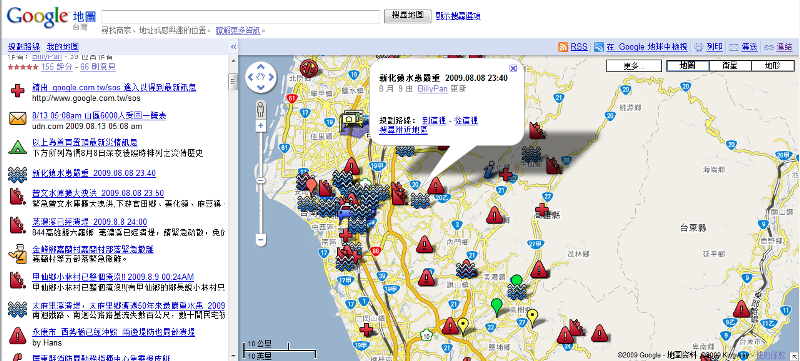This screenshot has height=361, width=800.
Task: Click the RSS feed icon
Action: click(563, 47)
